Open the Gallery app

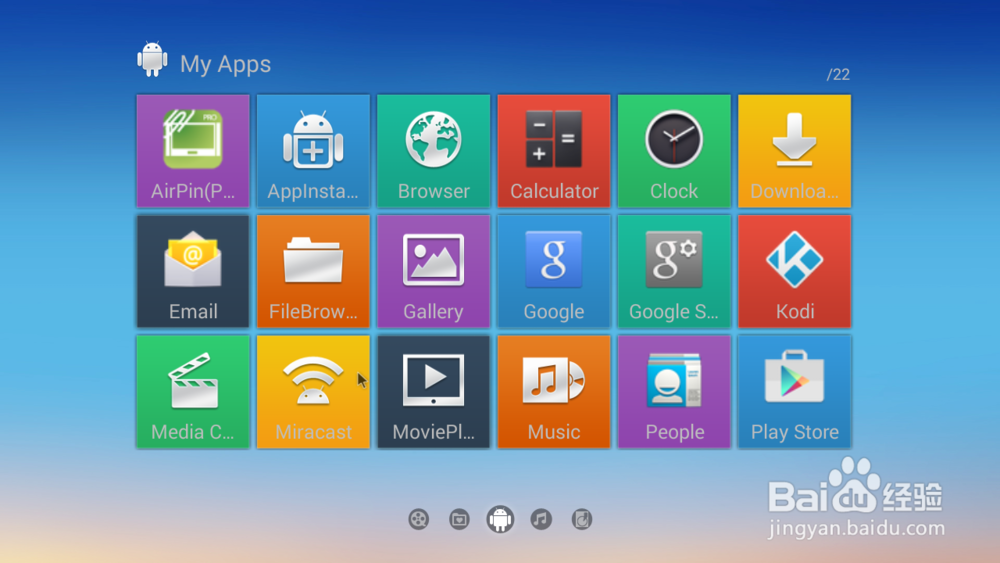(434, 272)
